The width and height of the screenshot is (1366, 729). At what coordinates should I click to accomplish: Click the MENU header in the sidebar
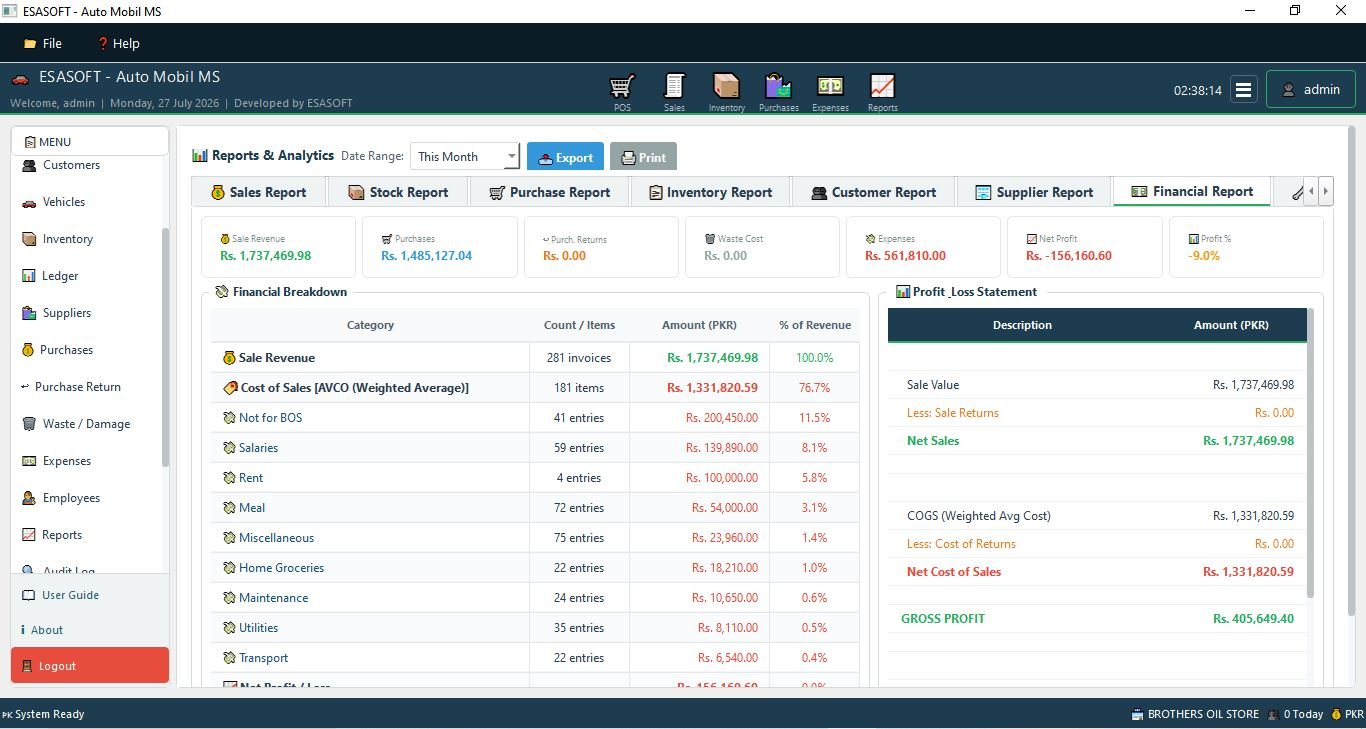(x=90, y=142)
